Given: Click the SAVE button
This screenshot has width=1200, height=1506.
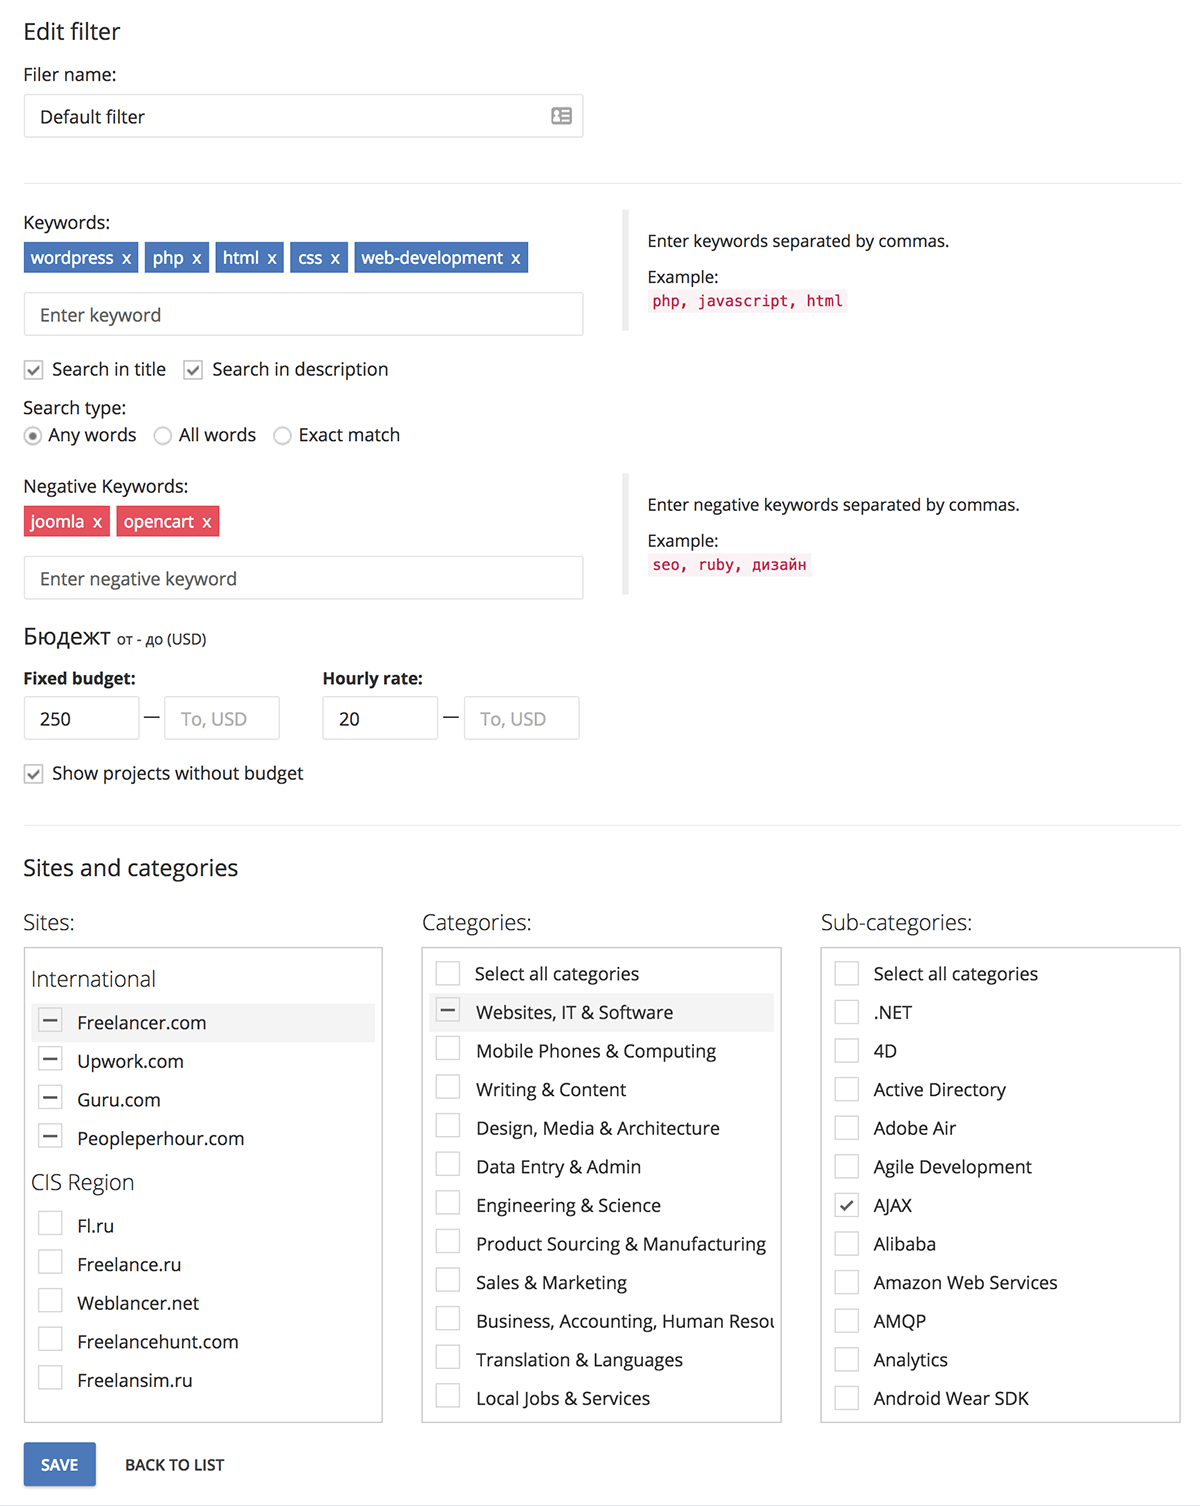Looking at the screenshot, I should (x=60, y=1464).
